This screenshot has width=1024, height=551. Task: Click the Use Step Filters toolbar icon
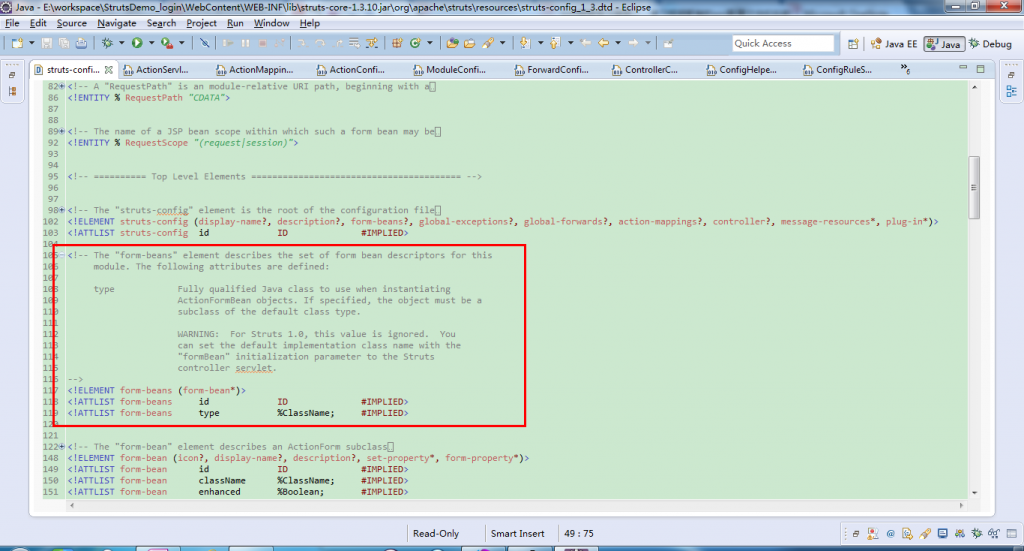372,43
